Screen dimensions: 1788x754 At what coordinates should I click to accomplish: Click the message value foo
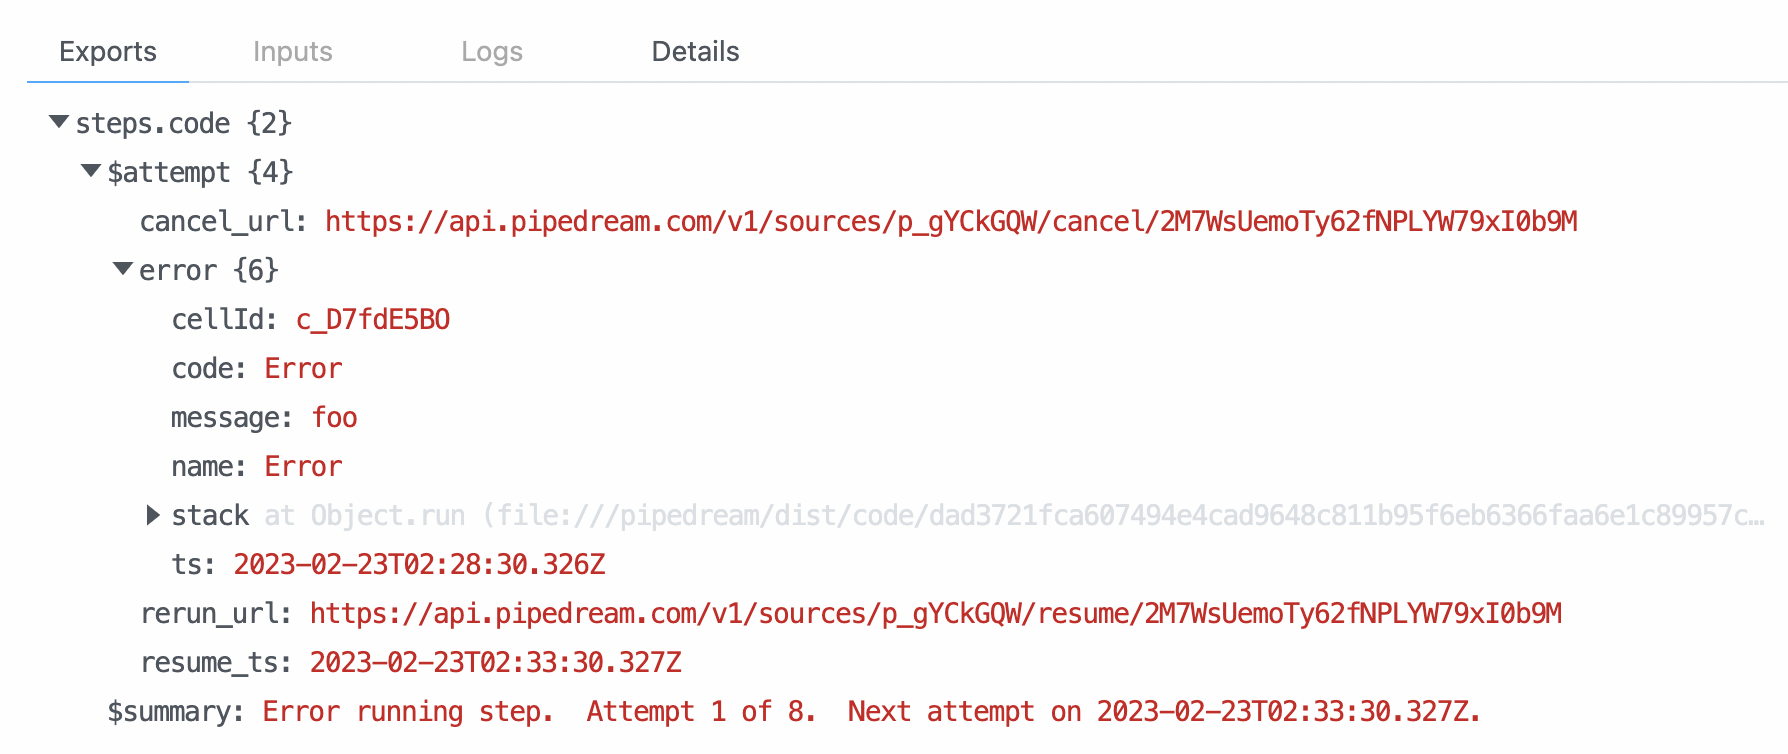[334, 417]
